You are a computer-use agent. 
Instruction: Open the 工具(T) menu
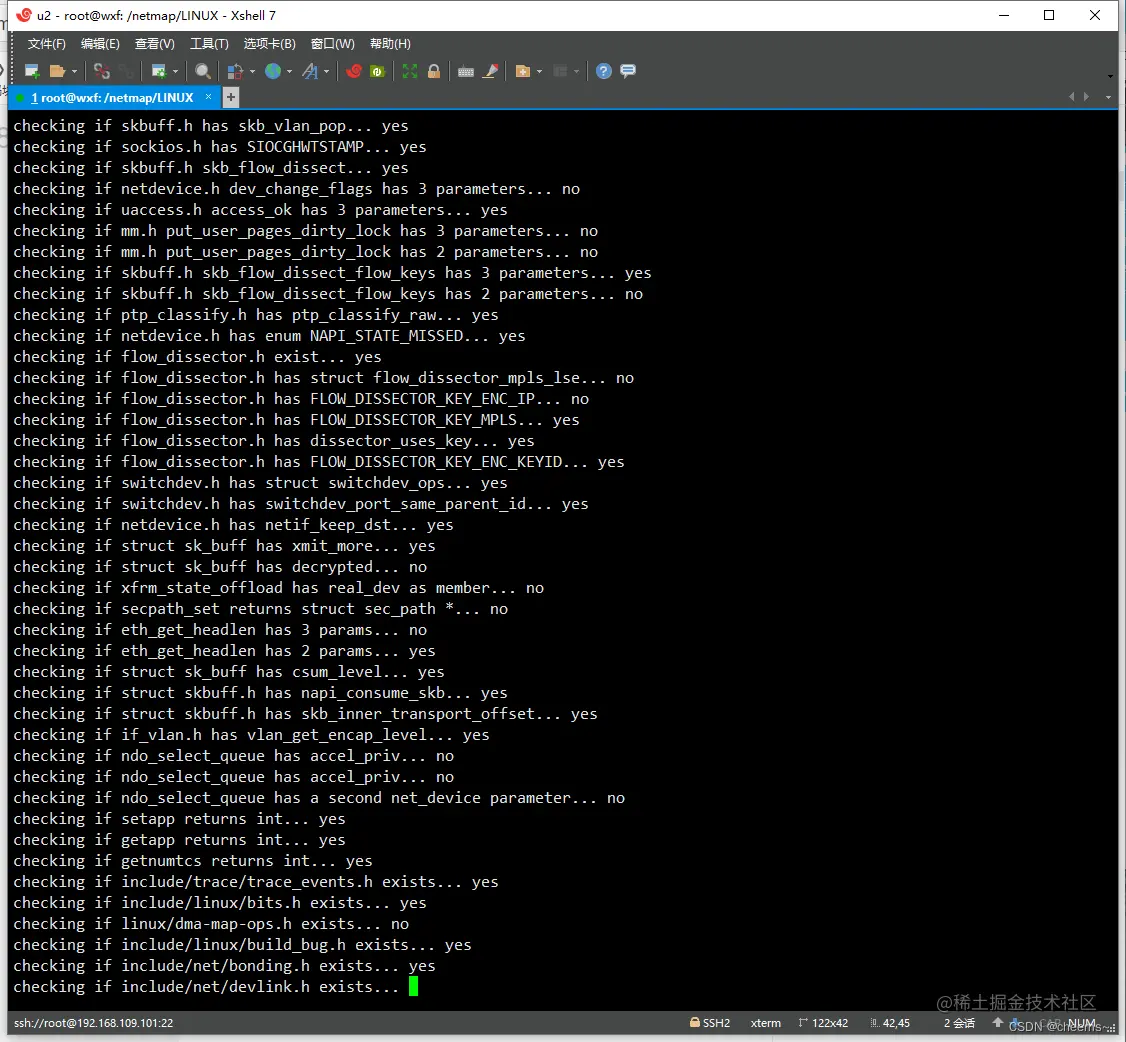209,44
